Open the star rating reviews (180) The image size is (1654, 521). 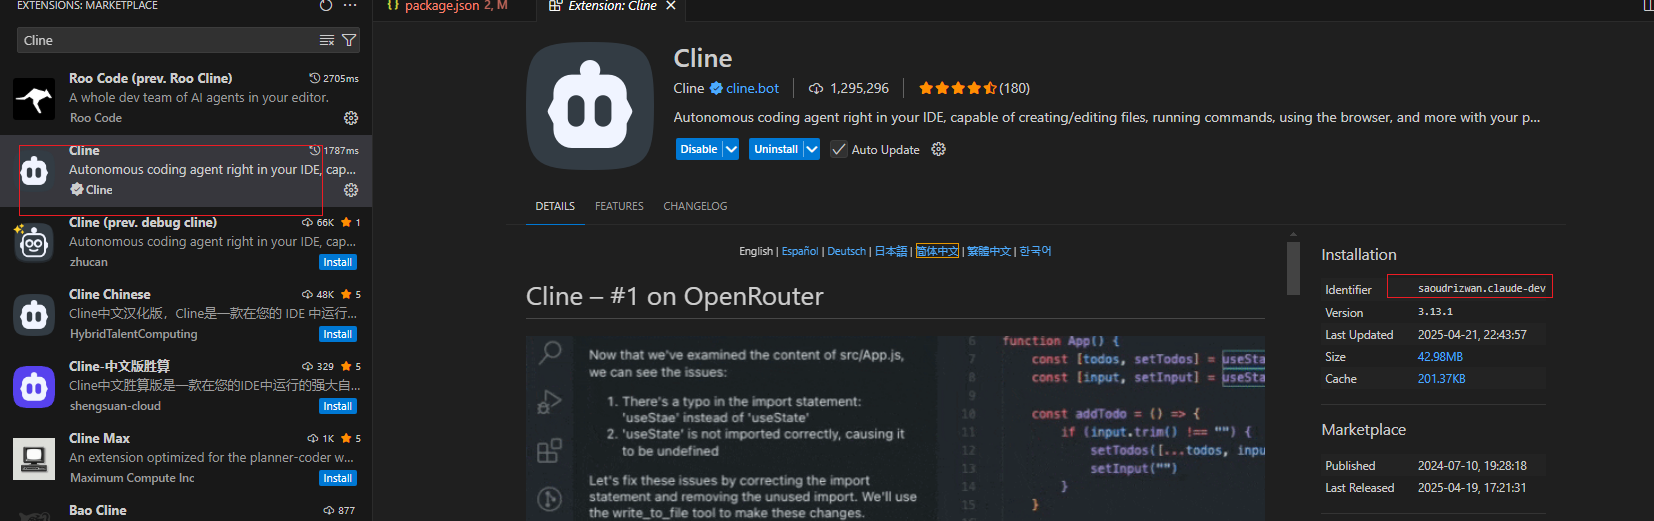974,88
